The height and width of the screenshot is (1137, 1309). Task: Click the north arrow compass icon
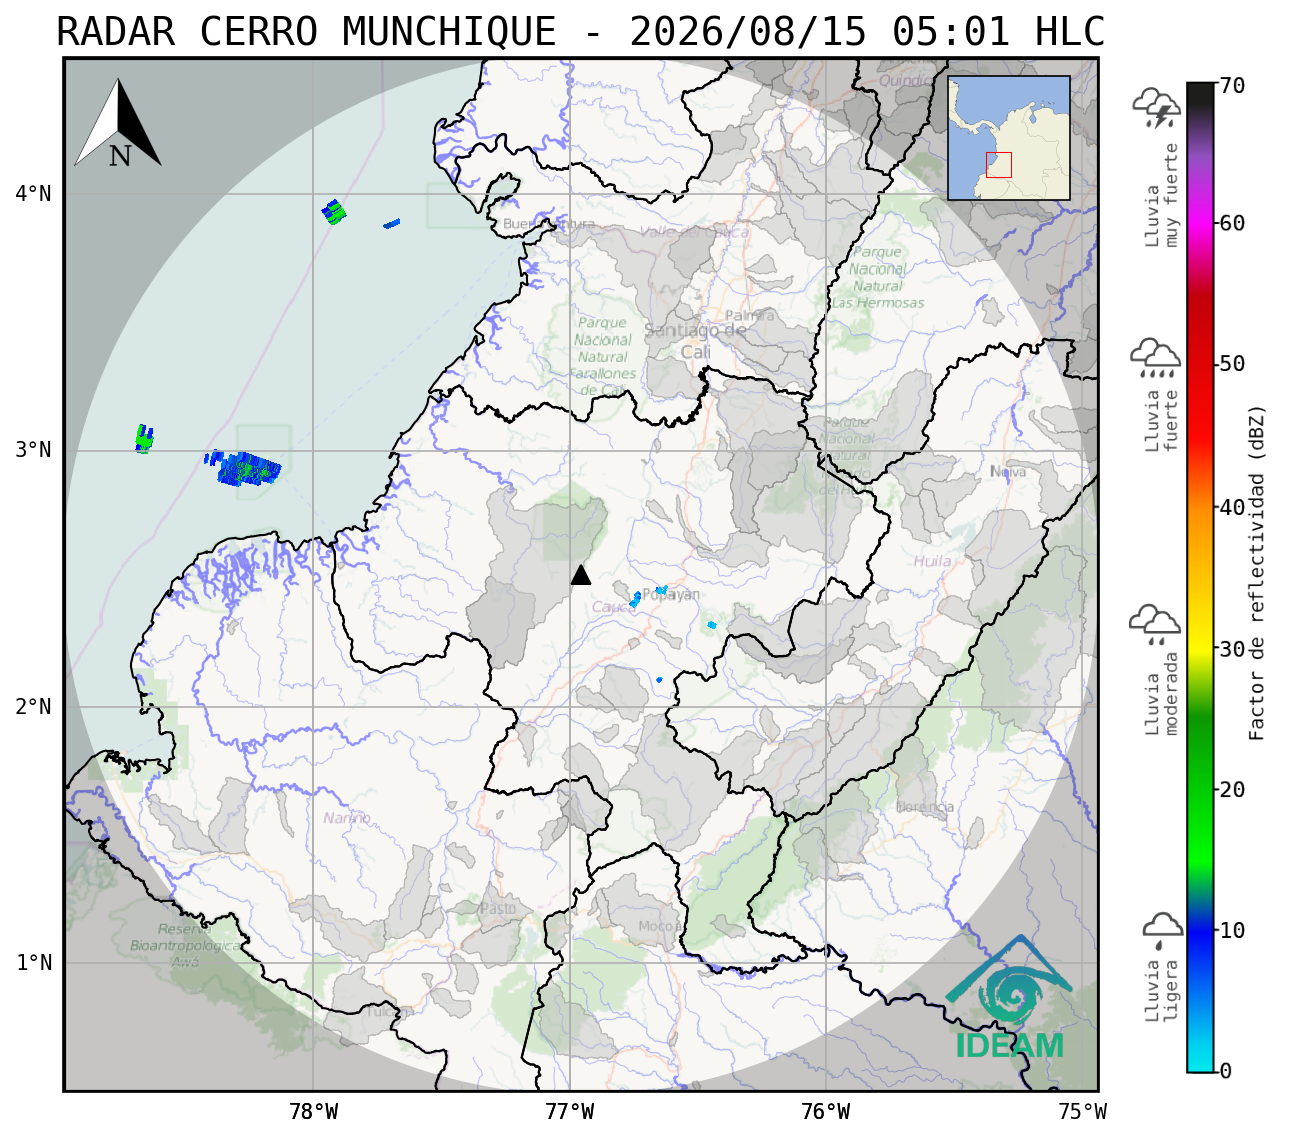[x=118, y=123]
